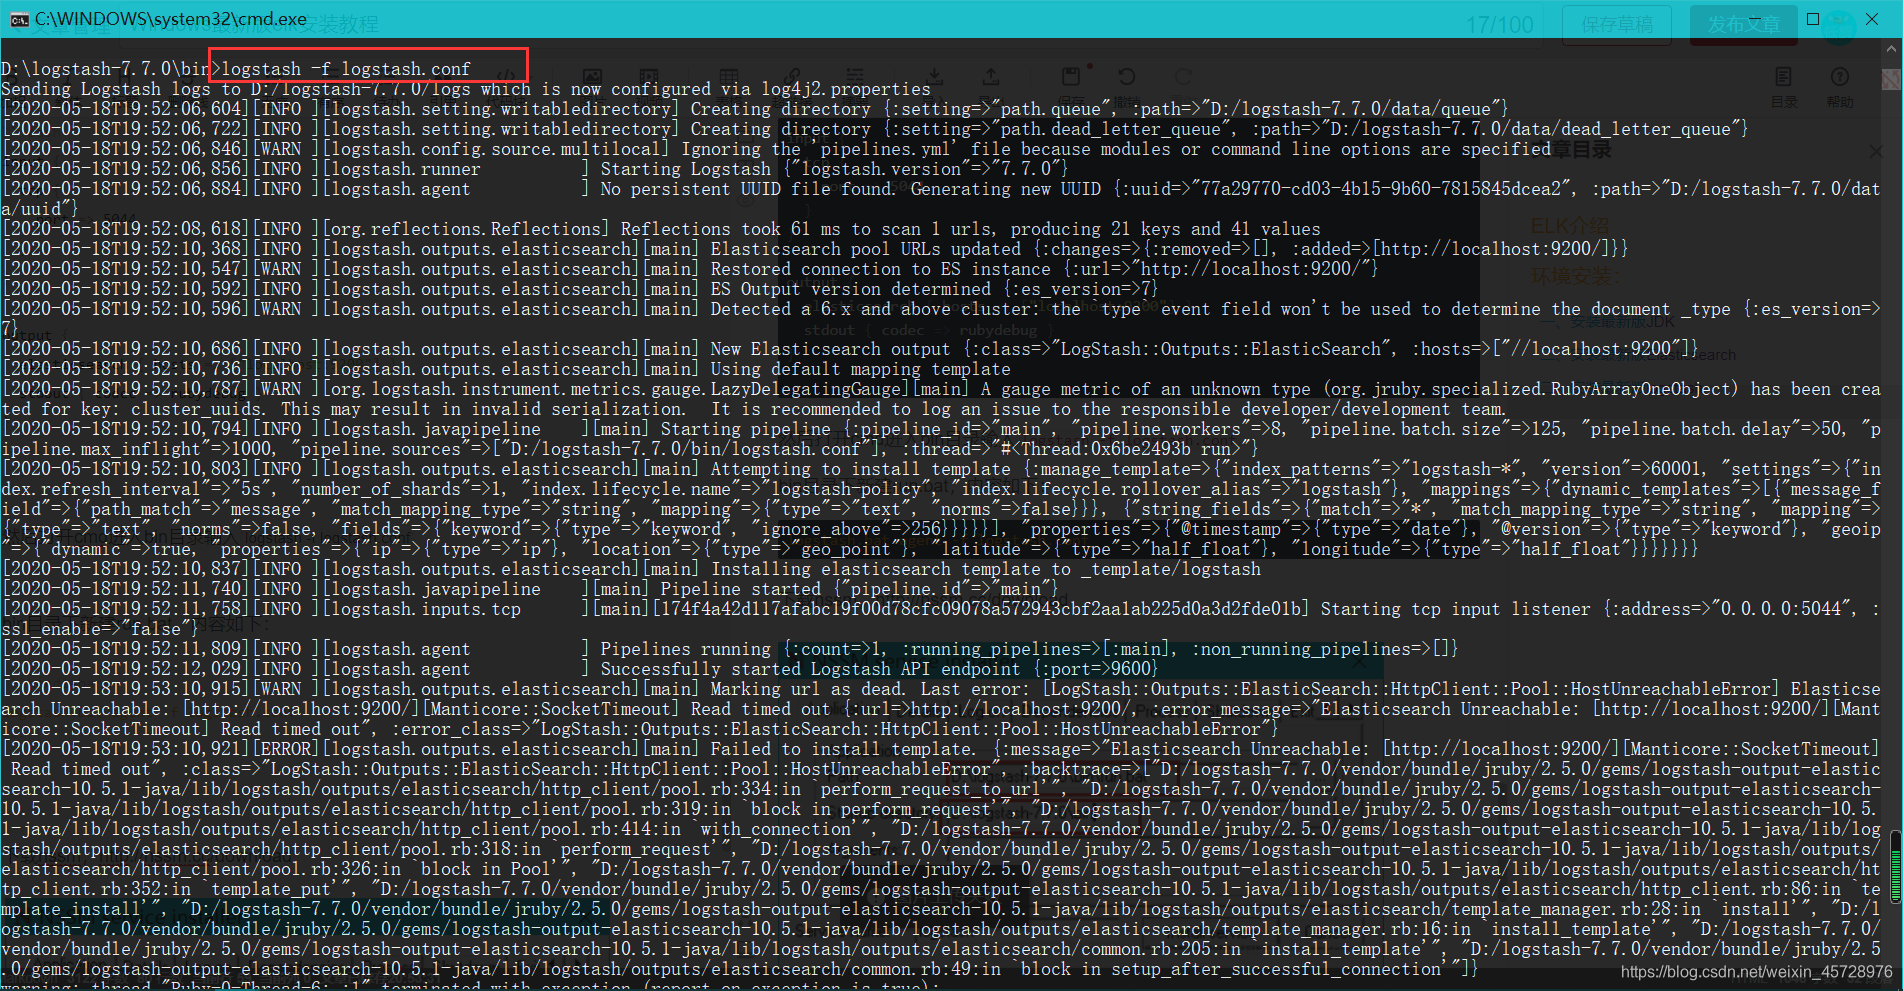Click the '[org.reflections.Reflections]' logger name
1903x991 pixels.
[x=466, y=229]
